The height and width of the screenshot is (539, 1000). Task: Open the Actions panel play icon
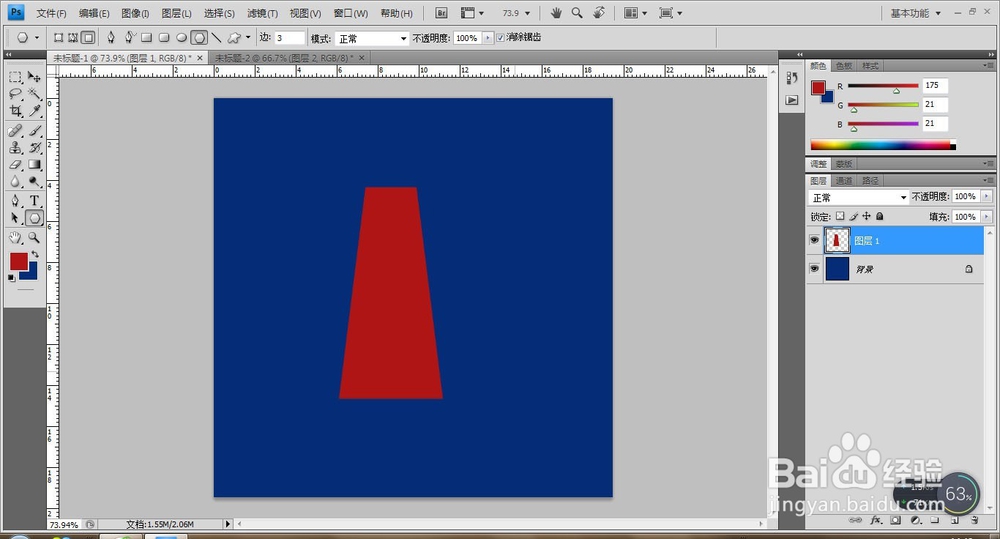[792, 100]
